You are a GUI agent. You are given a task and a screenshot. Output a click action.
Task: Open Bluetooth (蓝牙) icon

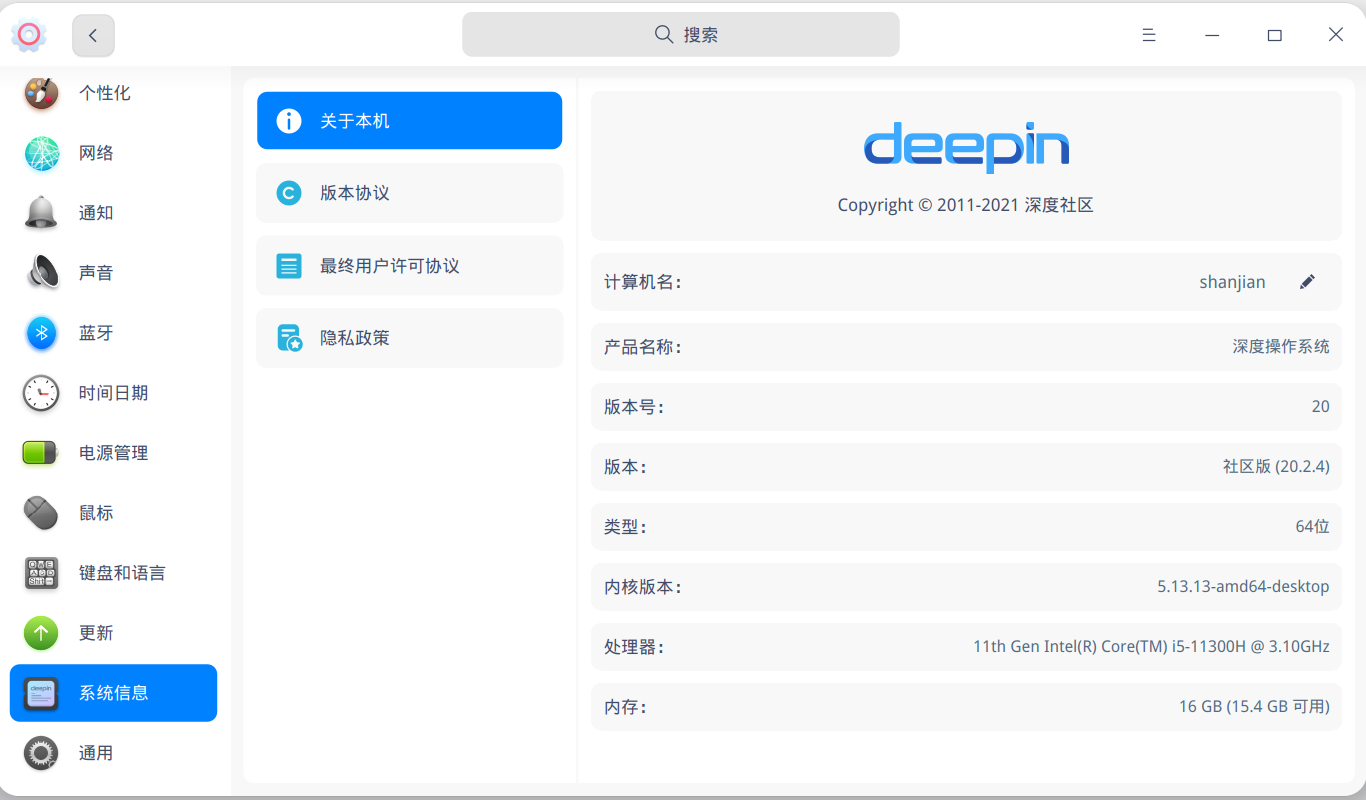41,333
